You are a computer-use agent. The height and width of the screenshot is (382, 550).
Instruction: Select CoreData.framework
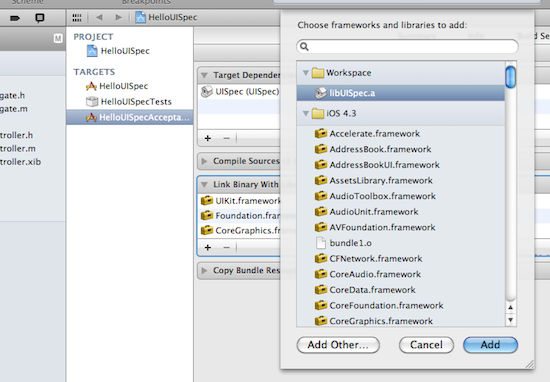pos(401,290)
